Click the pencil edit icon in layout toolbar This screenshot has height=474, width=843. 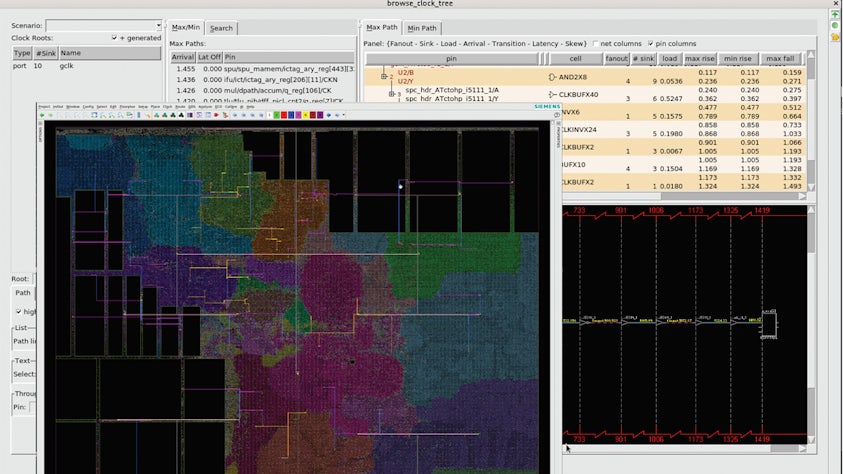pyautogui.click(x=148, y=115)
